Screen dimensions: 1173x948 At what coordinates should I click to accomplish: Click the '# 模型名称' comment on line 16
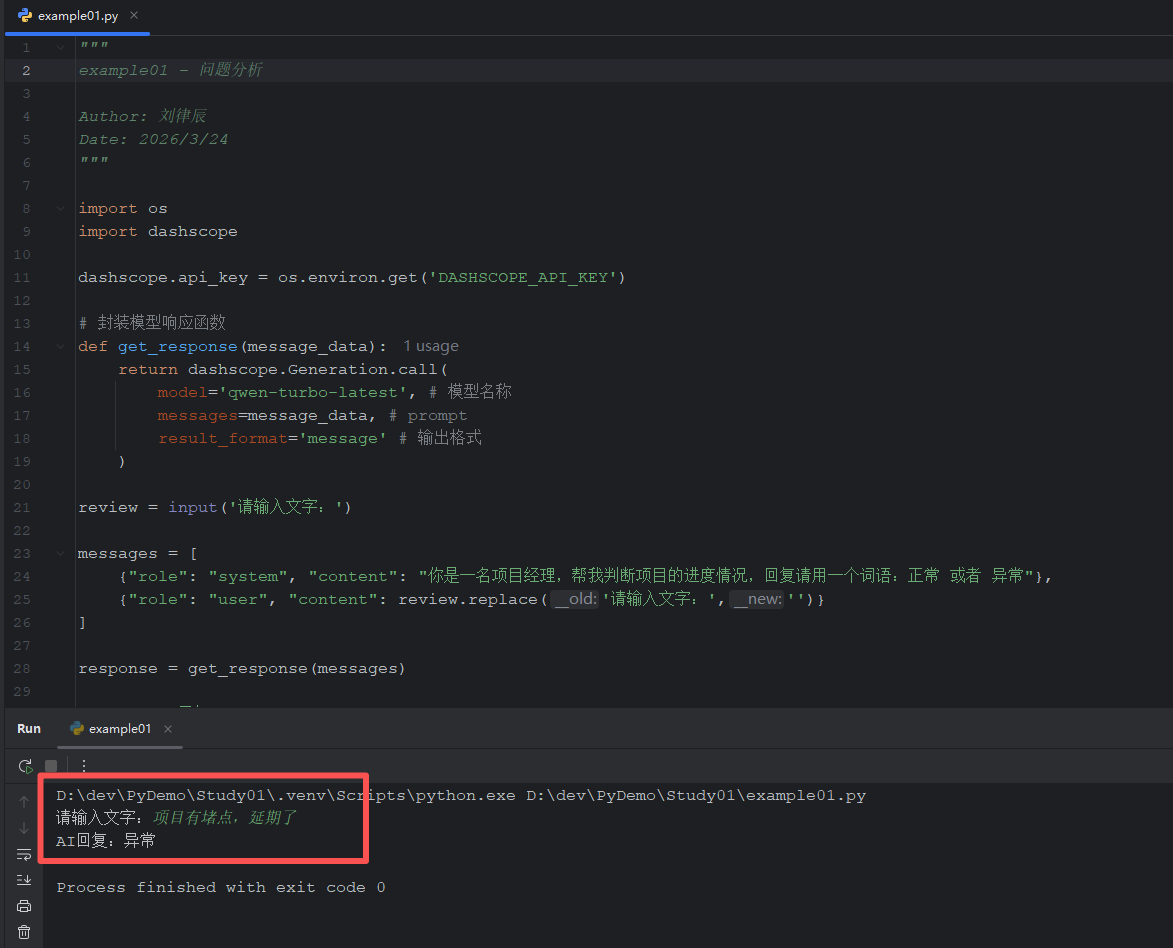[470, 392]
